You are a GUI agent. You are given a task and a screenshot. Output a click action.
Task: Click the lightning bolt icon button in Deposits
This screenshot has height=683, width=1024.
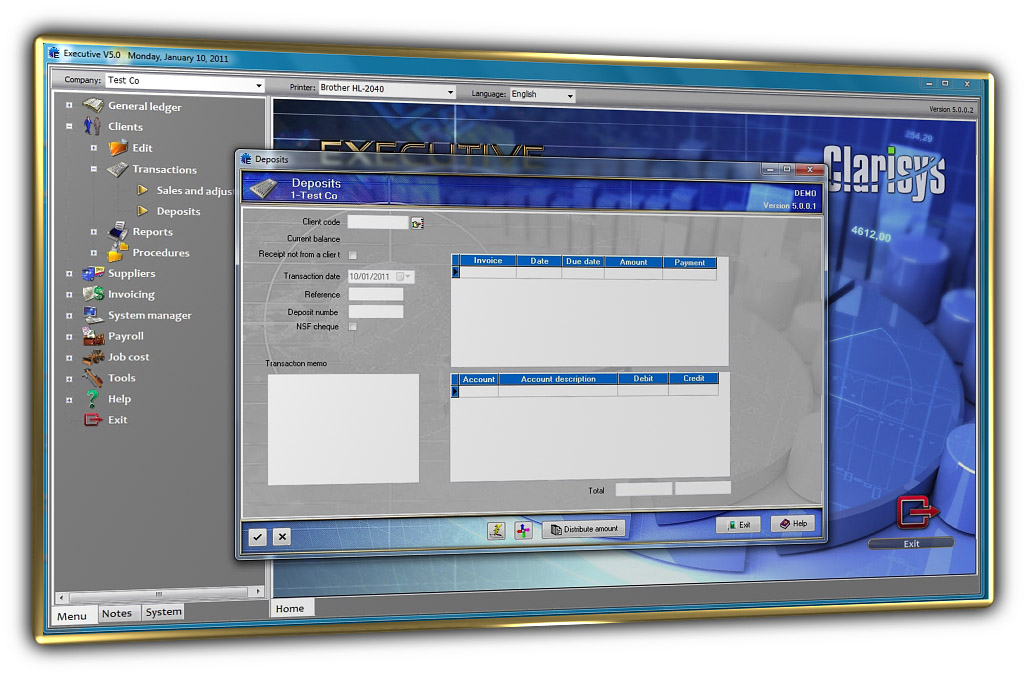click(496, 530)
